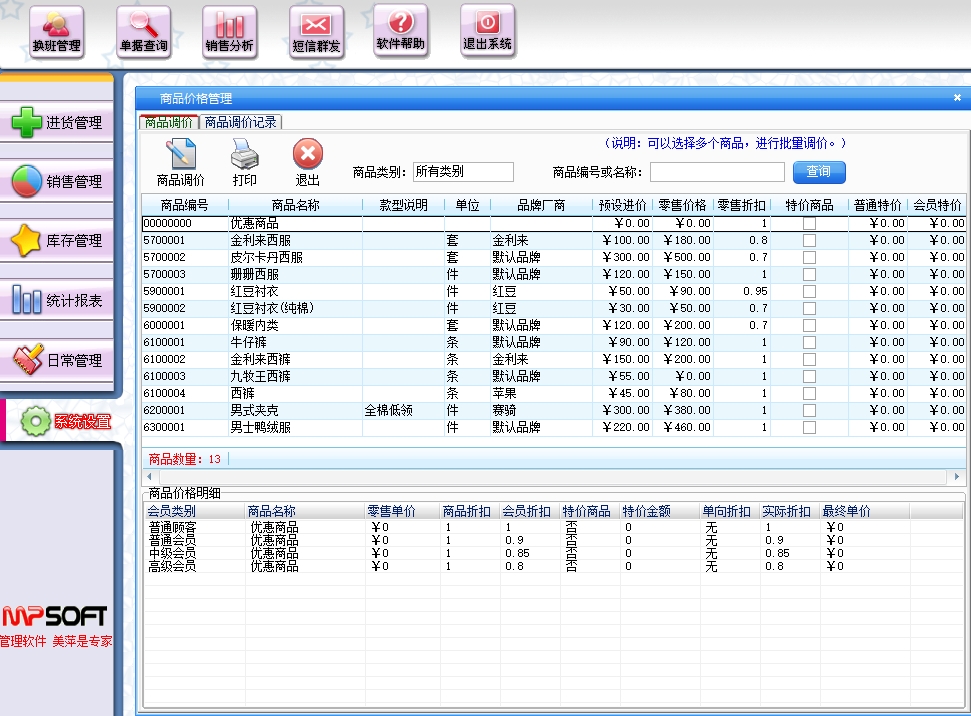Tick 特价商品 checkbox for 金利来西服
Screen dimensions: 971x716
[809, 240]
